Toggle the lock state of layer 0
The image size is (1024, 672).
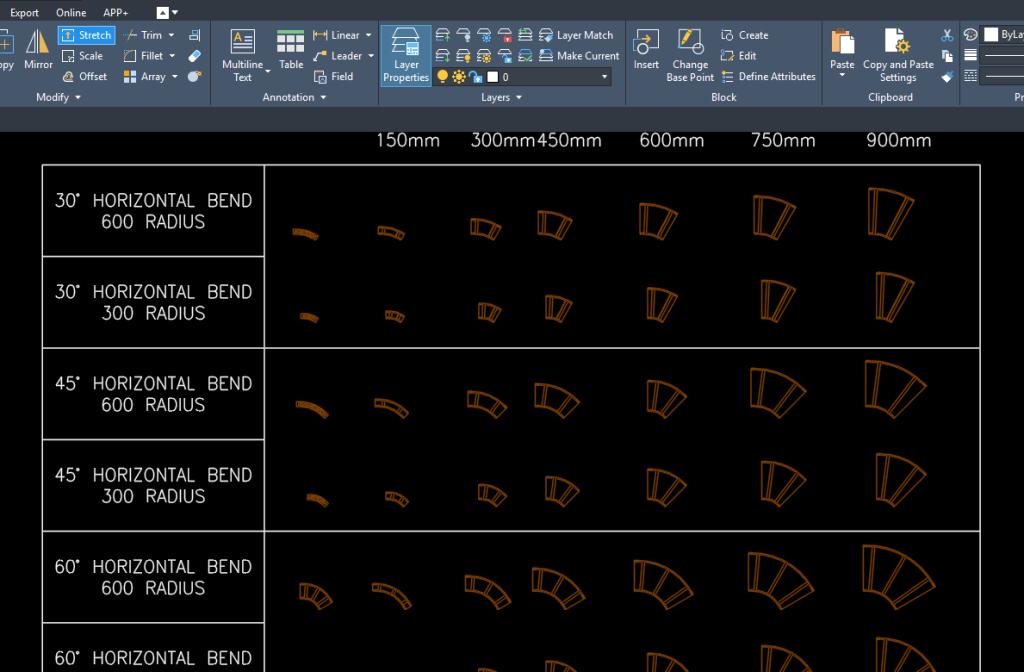tap(474, 76)
